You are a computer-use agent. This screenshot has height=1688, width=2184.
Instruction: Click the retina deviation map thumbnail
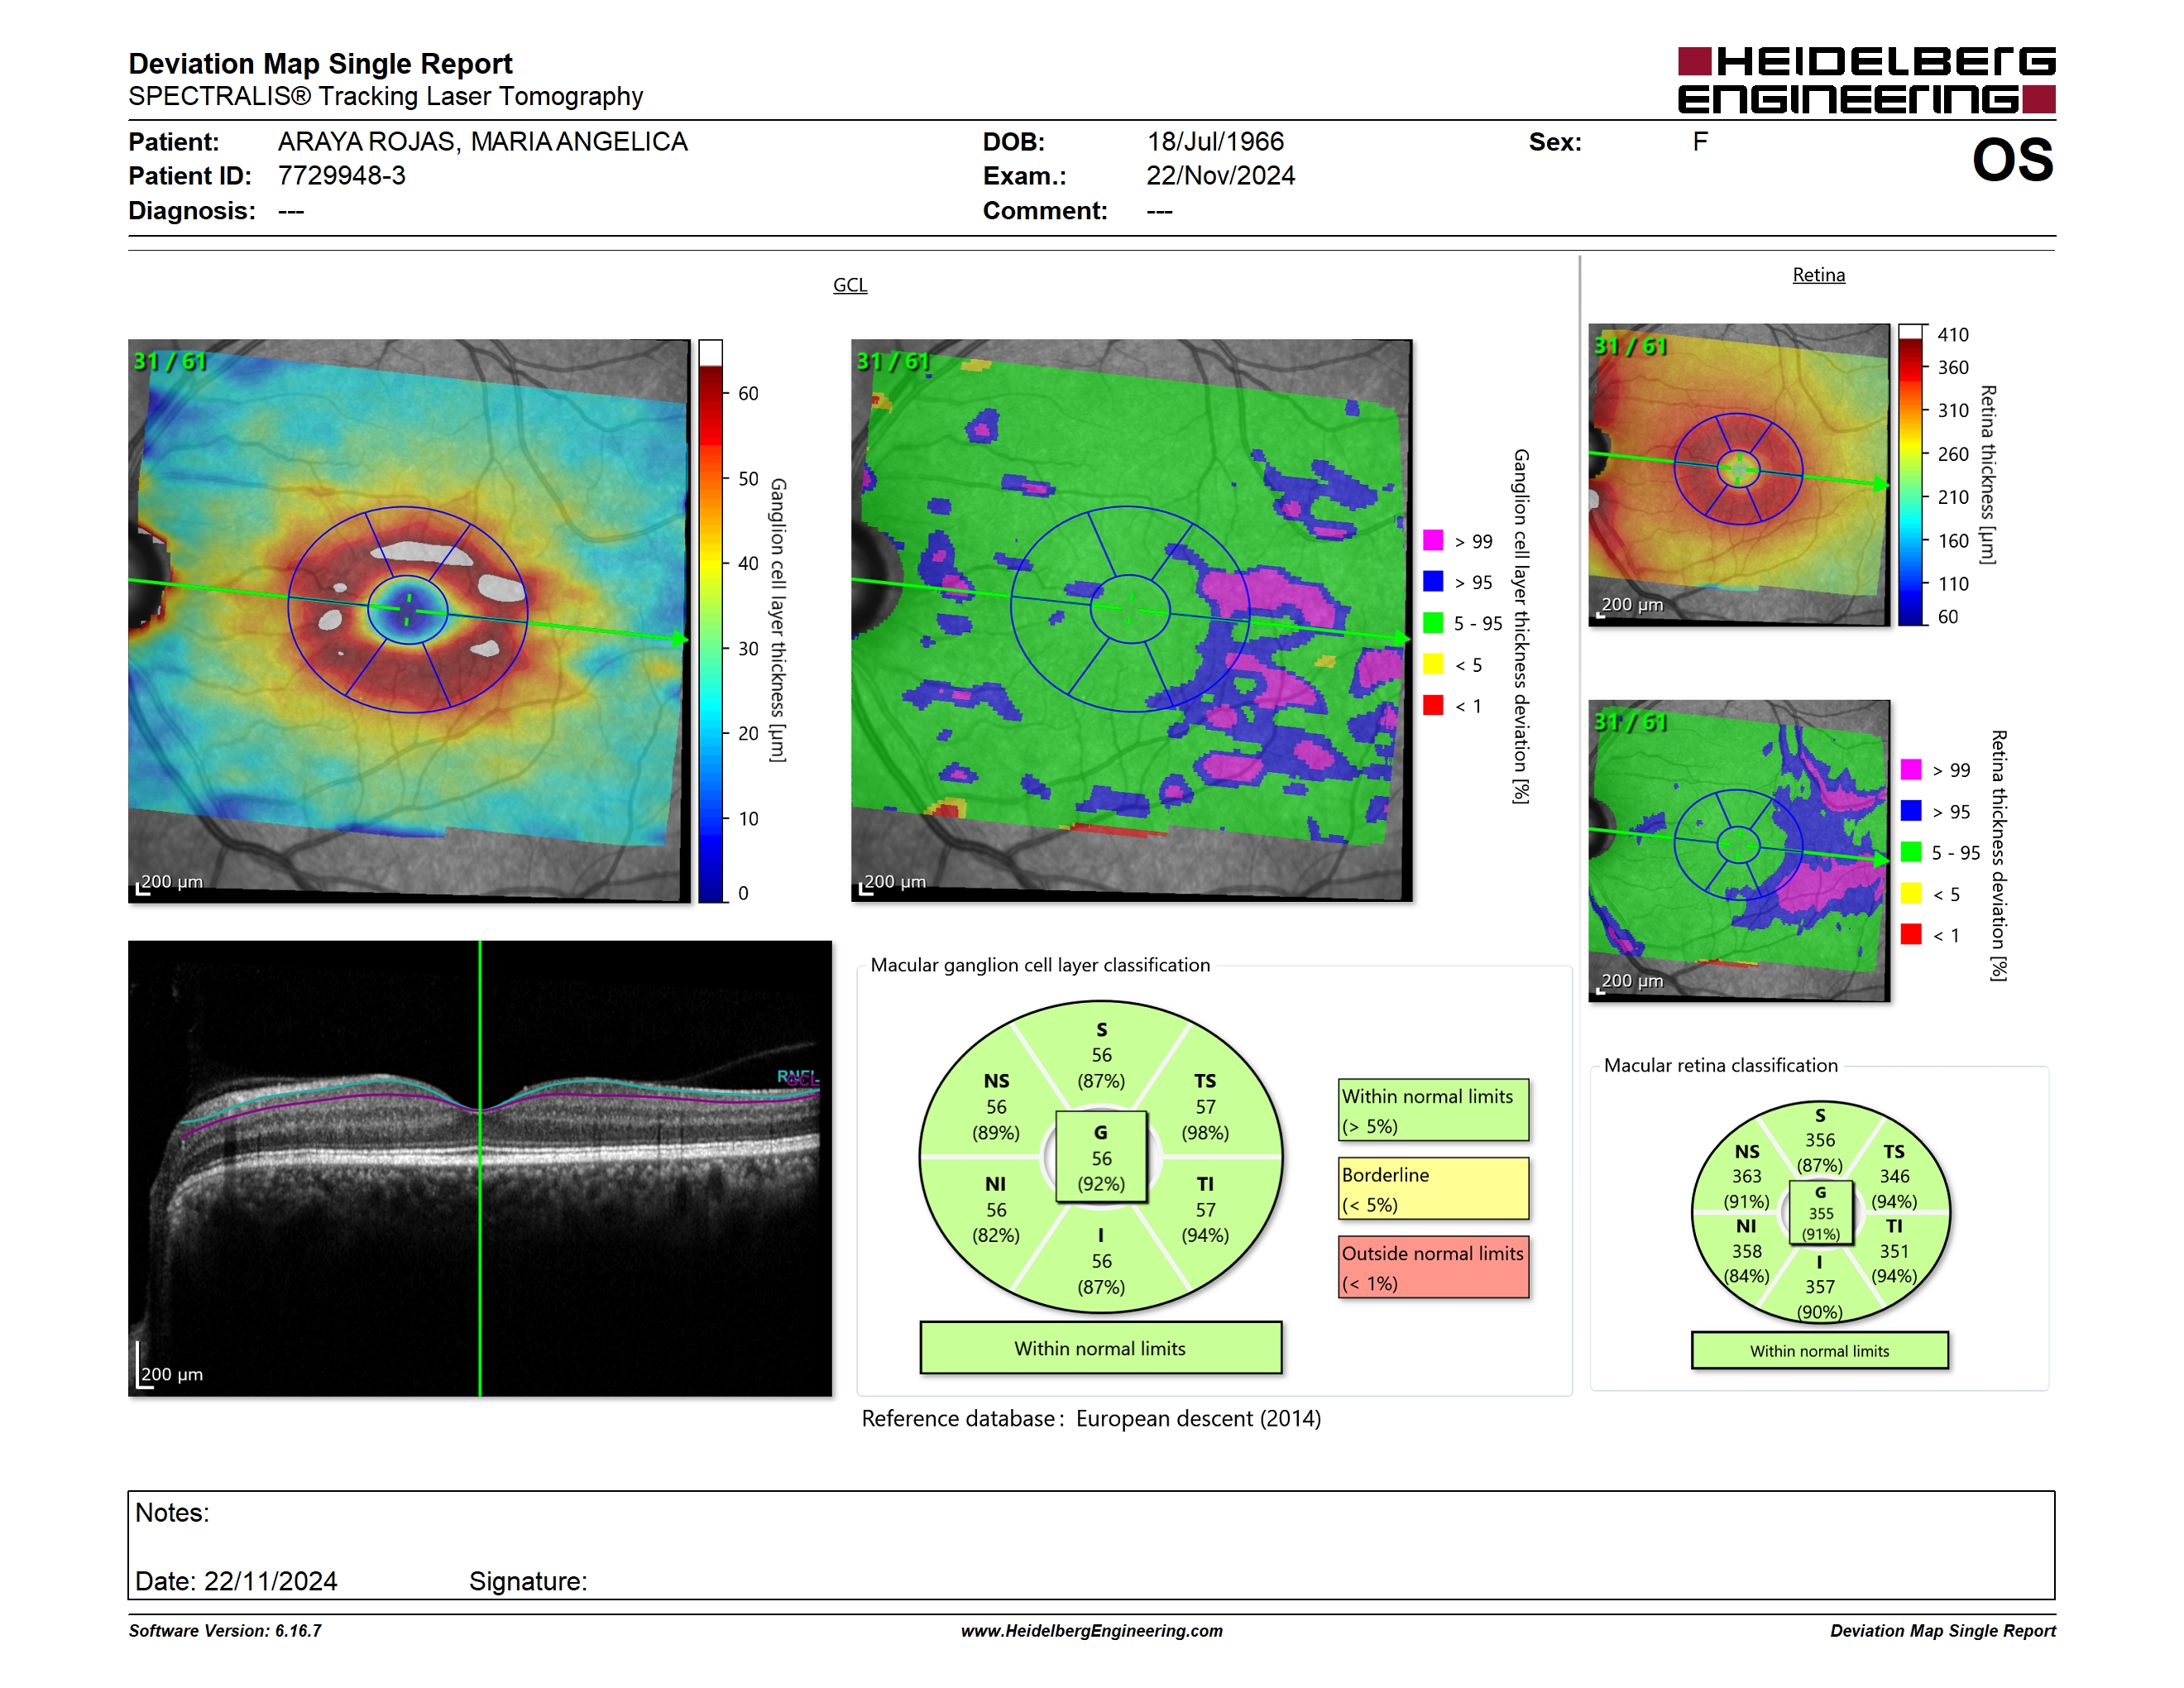[1739, 851]
